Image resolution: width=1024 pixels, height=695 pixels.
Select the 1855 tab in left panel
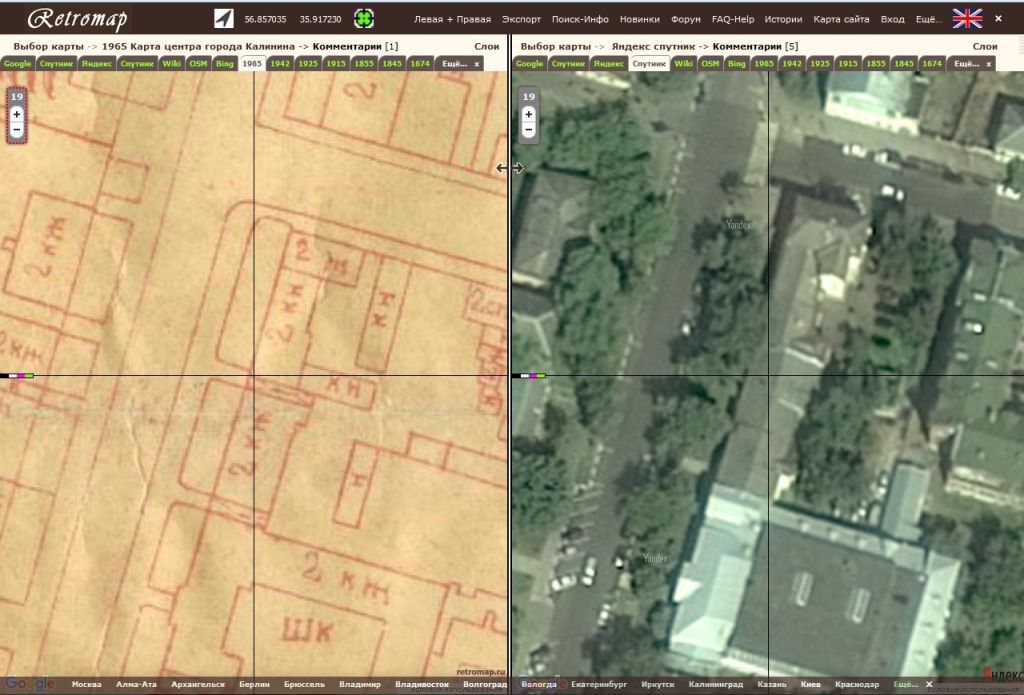364,64
